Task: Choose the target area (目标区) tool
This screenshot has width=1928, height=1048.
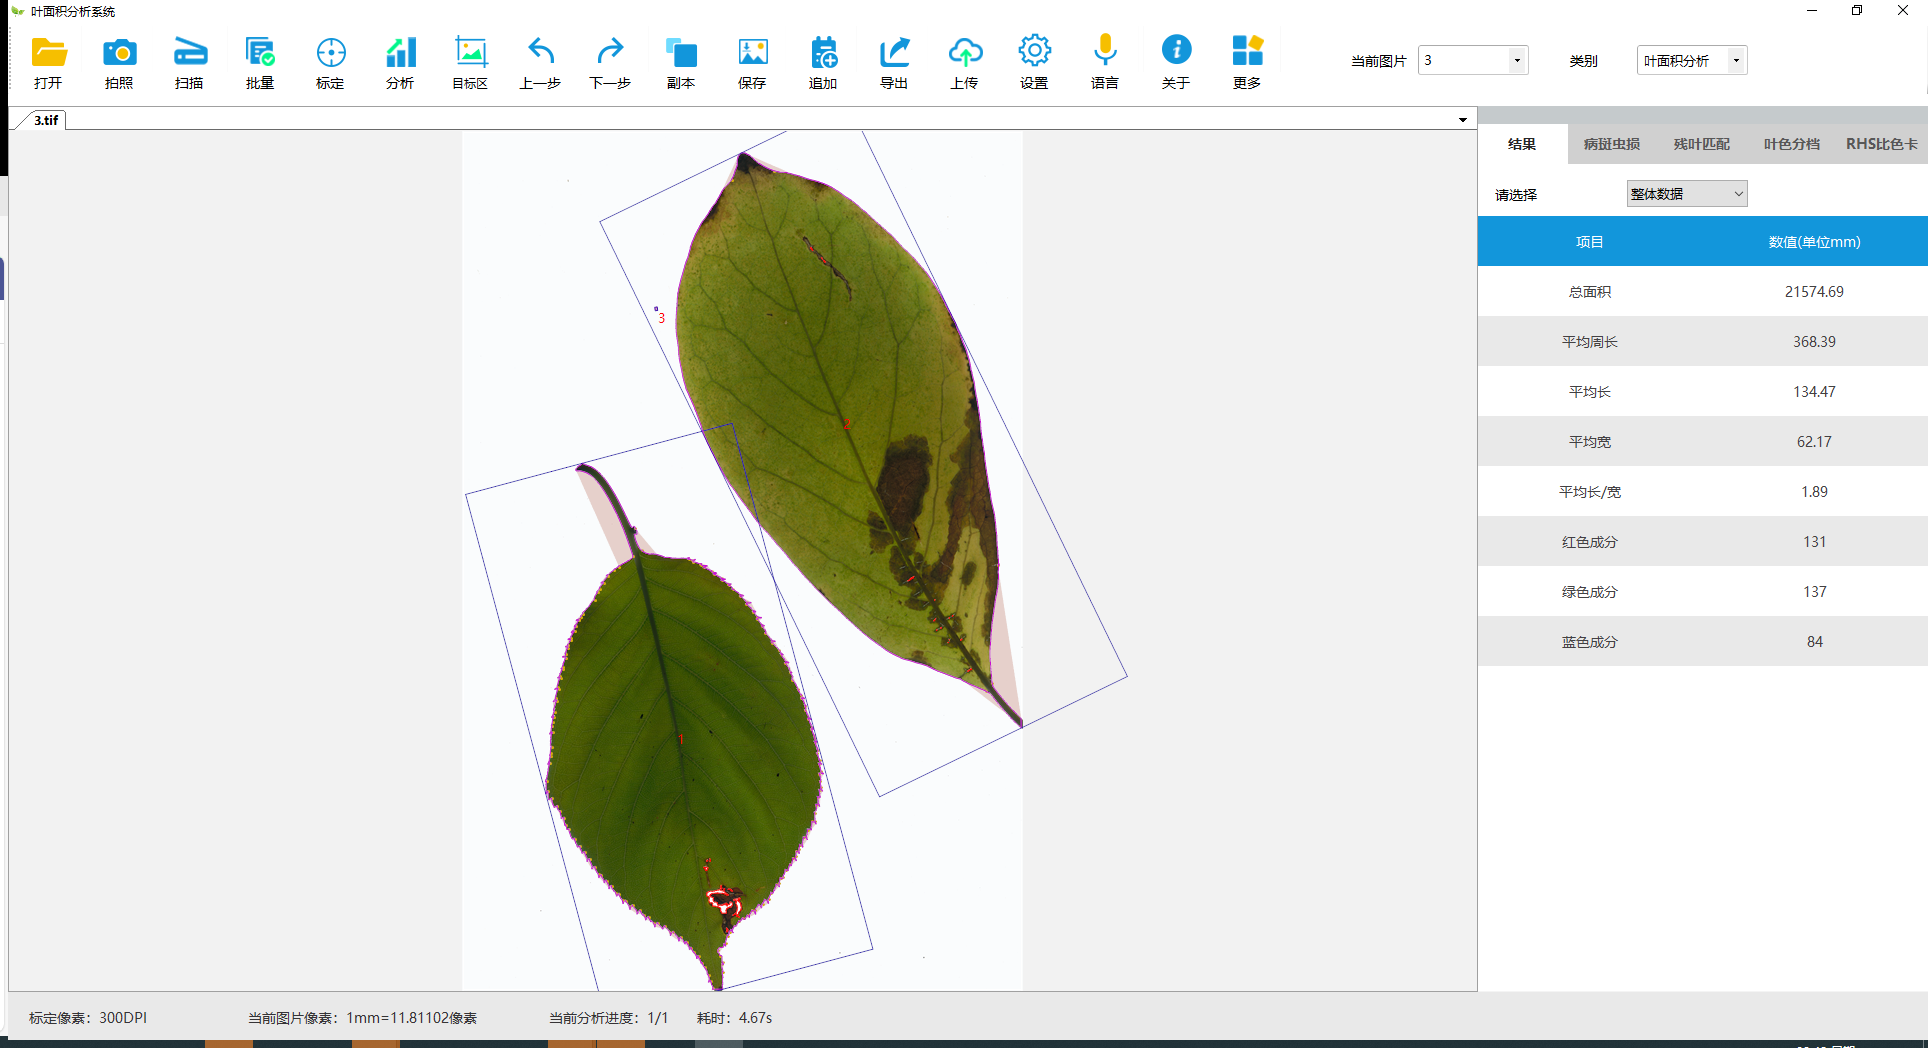Action: (470, 53)
